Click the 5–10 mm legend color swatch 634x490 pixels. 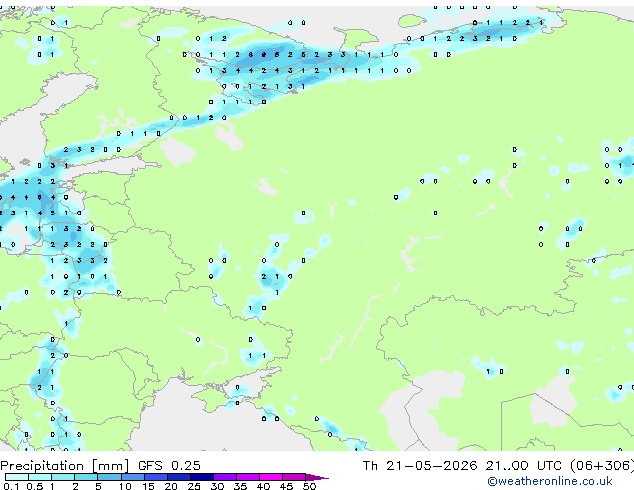click(x=110, y=477)
